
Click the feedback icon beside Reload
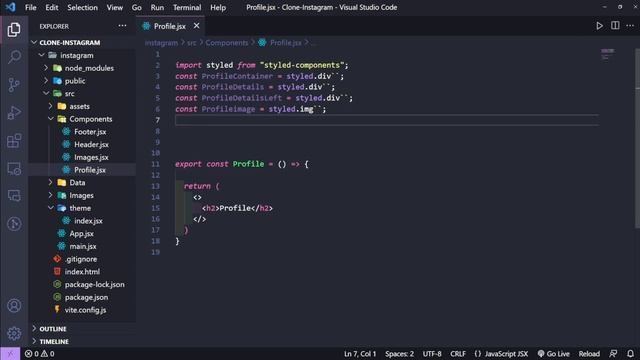coord(613,353)
